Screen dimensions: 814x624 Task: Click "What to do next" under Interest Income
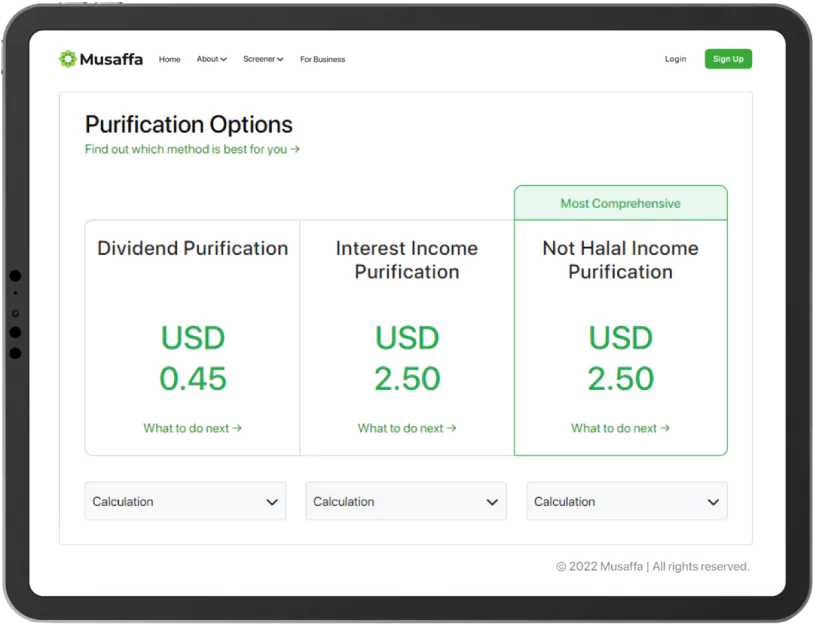(x=407, y=428)
